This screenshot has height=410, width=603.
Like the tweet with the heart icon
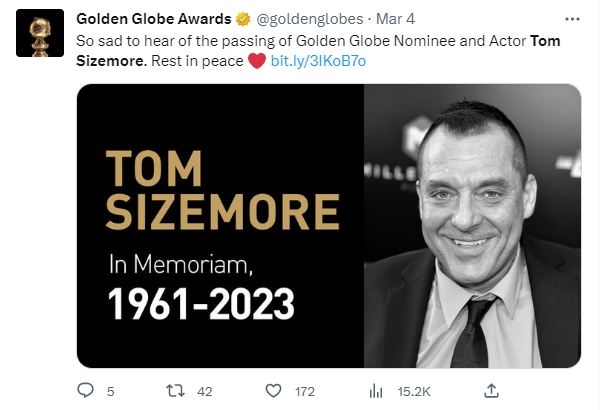(x=273, y=390)
